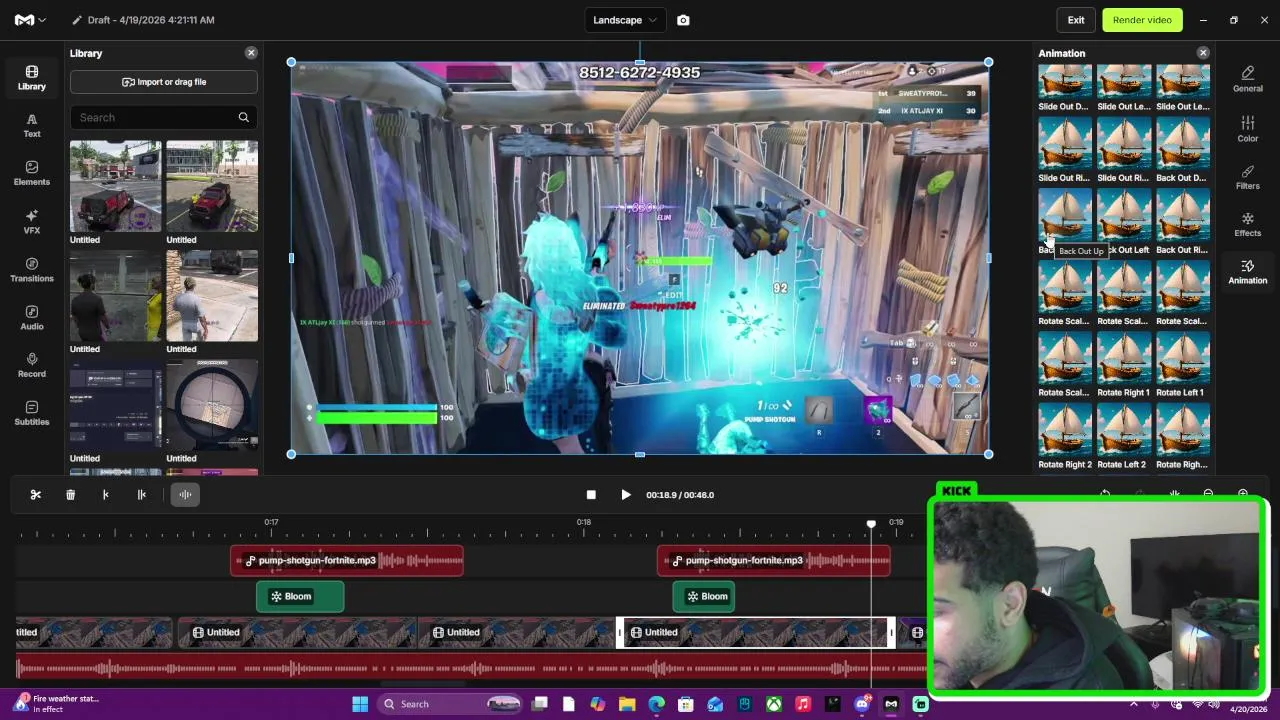The width and height of the screenshot is (1280, 720).
Task: Select the dark settings screen thumbnail
Action: click(115, 405)
